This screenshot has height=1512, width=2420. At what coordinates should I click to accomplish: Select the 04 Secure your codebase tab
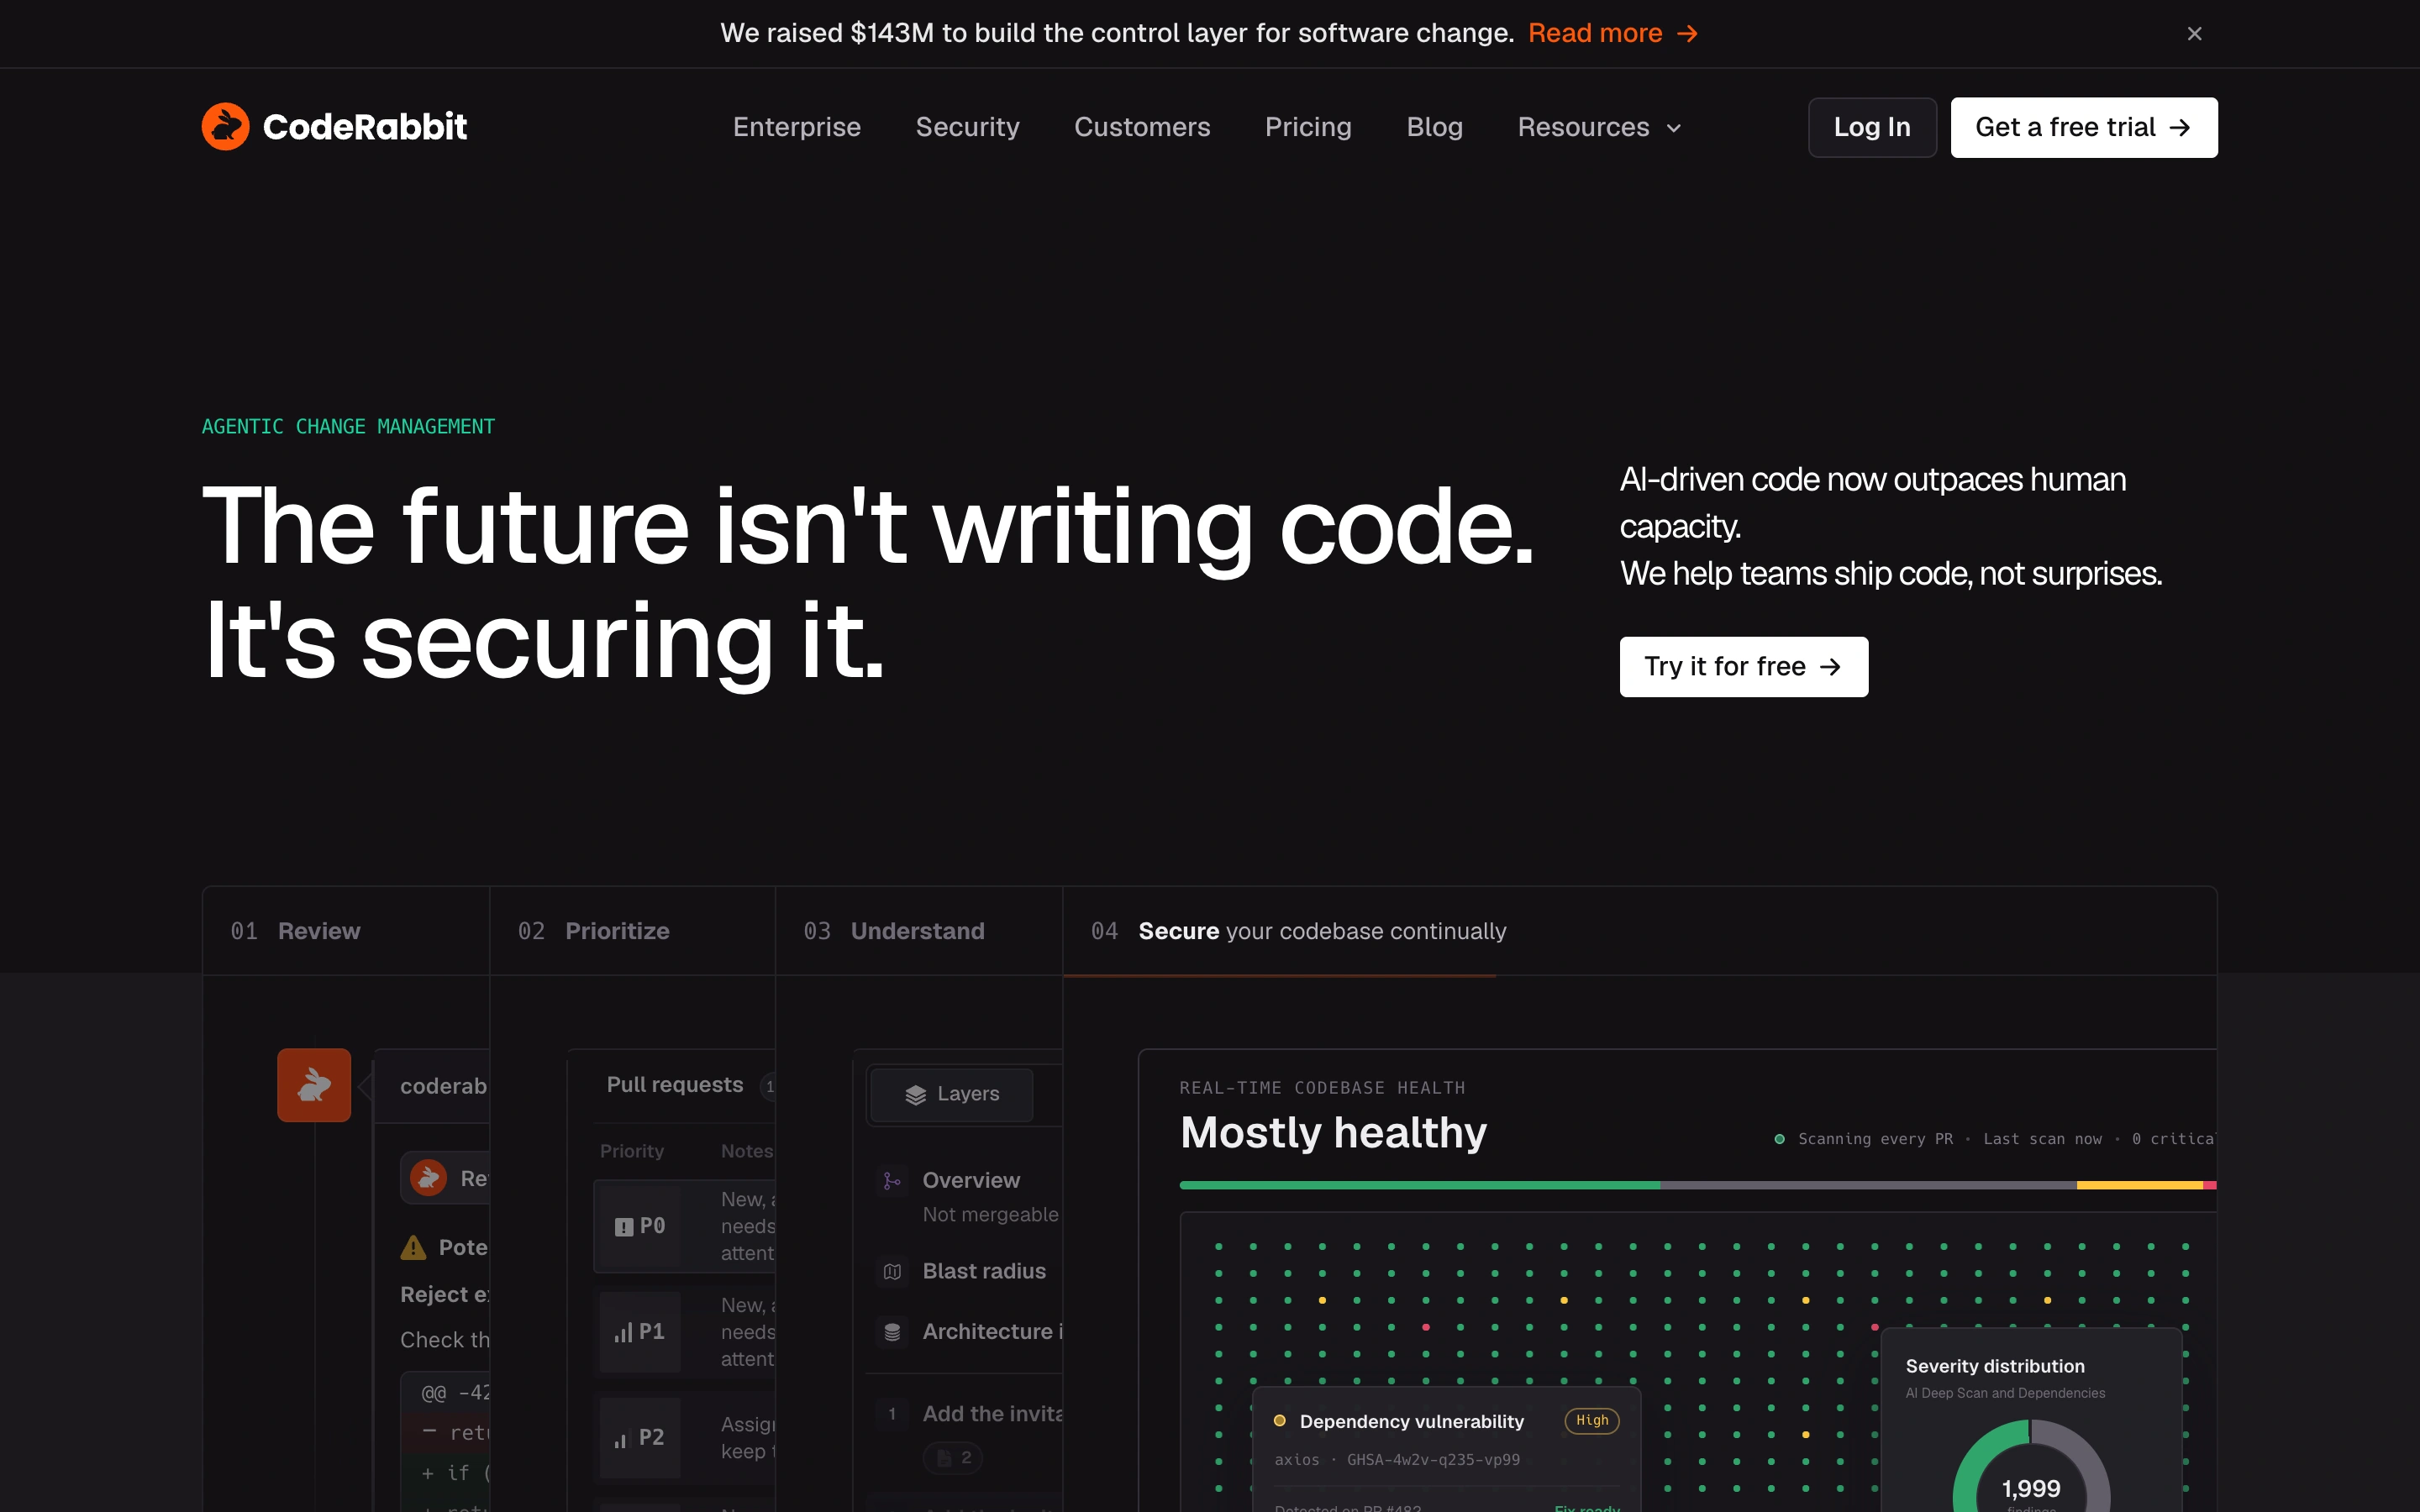(x=1640, y=931)
